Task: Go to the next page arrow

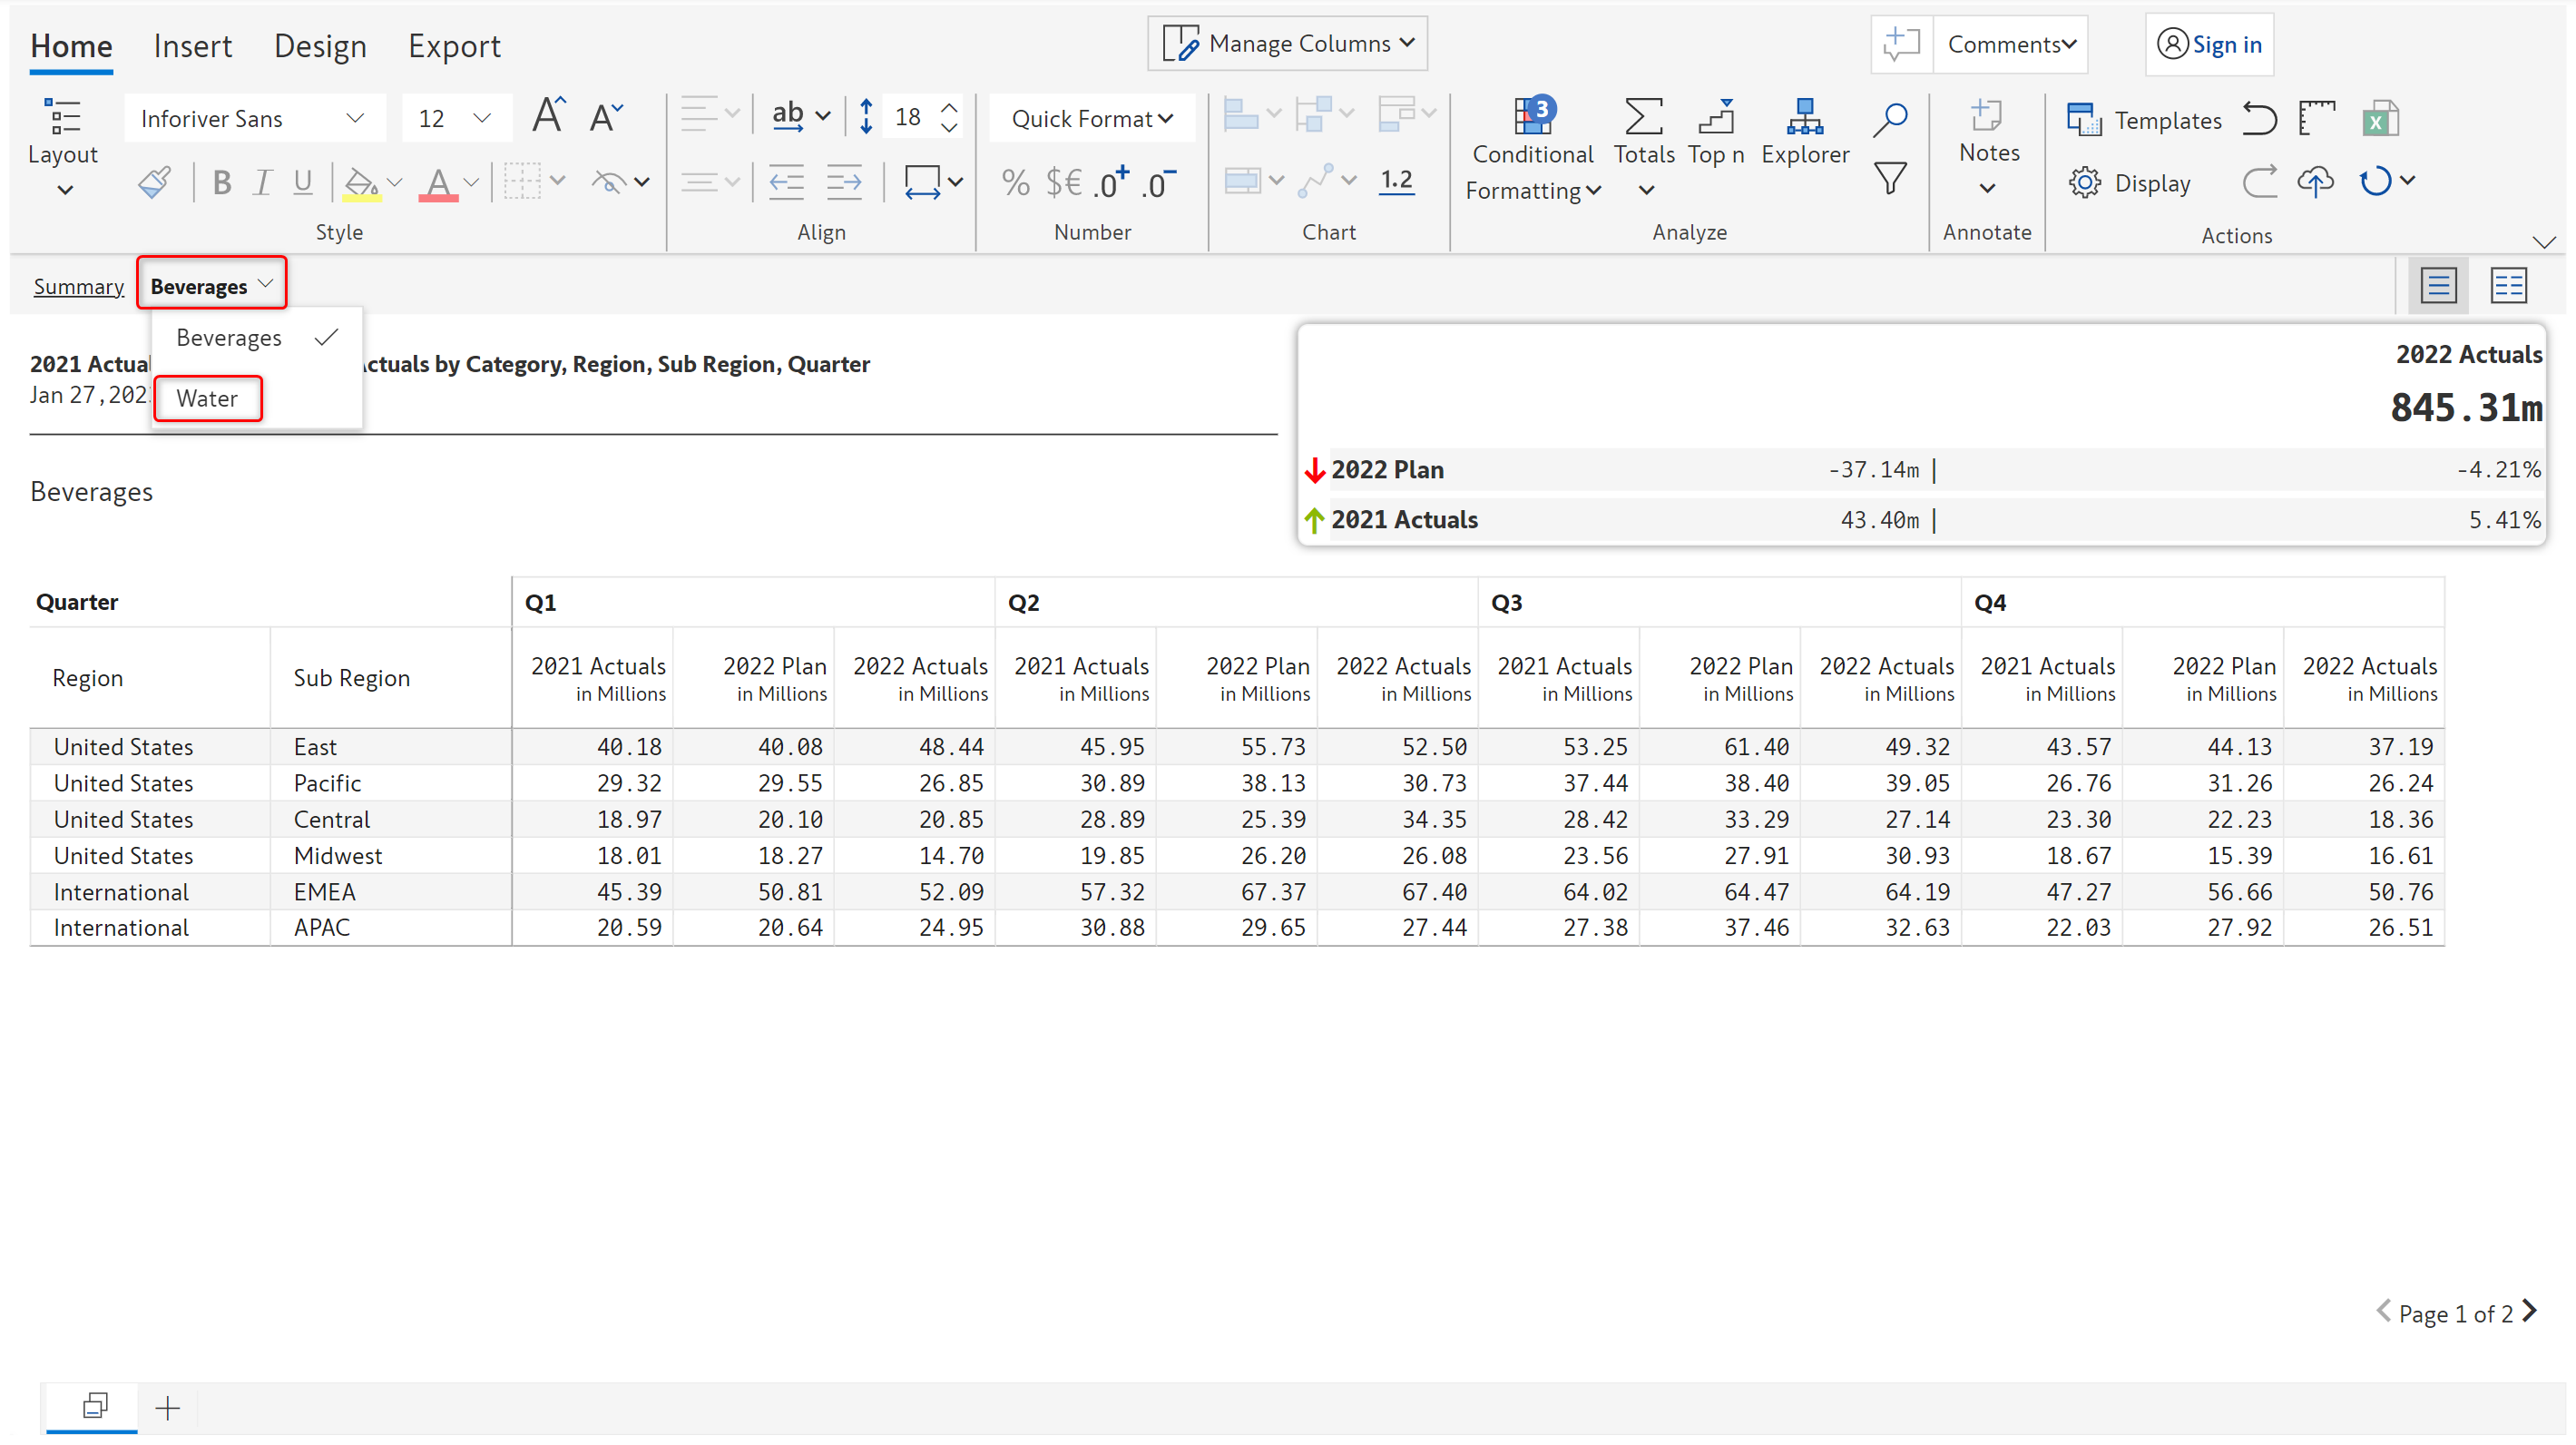Action: pos(2530,1311)
